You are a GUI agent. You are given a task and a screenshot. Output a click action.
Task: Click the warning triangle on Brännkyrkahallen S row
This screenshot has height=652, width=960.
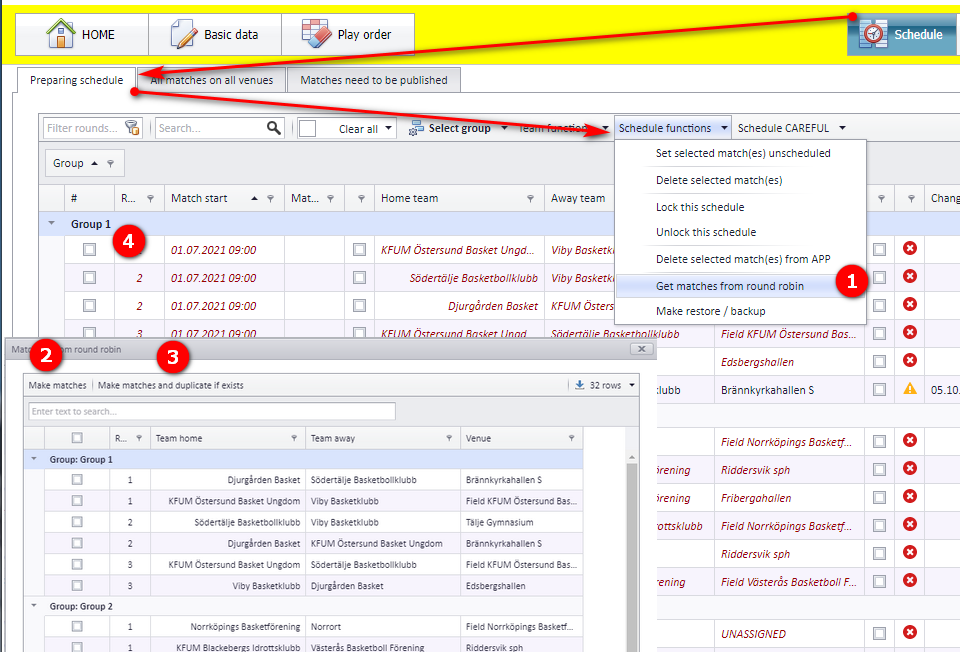click(x=910, y=388)
